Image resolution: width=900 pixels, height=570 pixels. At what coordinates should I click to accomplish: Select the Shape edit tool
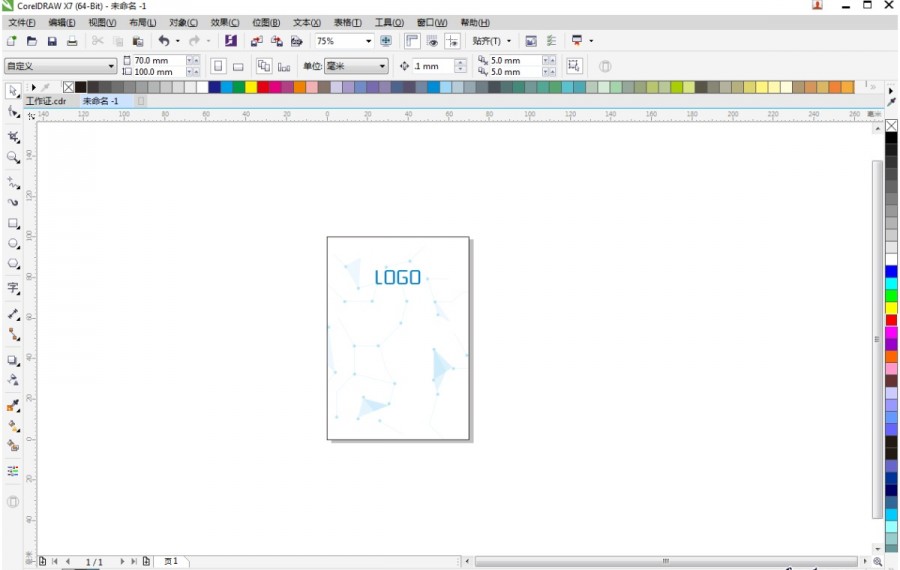pyautogui.click(x=13, y=111)
